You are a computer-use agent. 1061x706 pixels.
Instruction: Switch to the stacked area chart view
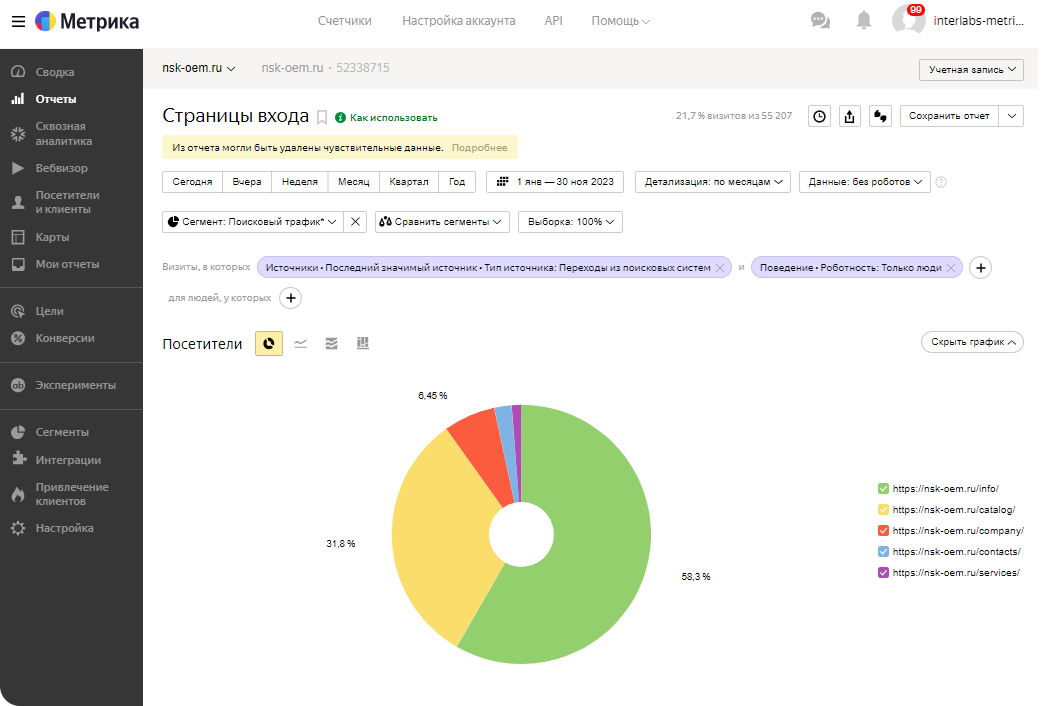[332, 343]
